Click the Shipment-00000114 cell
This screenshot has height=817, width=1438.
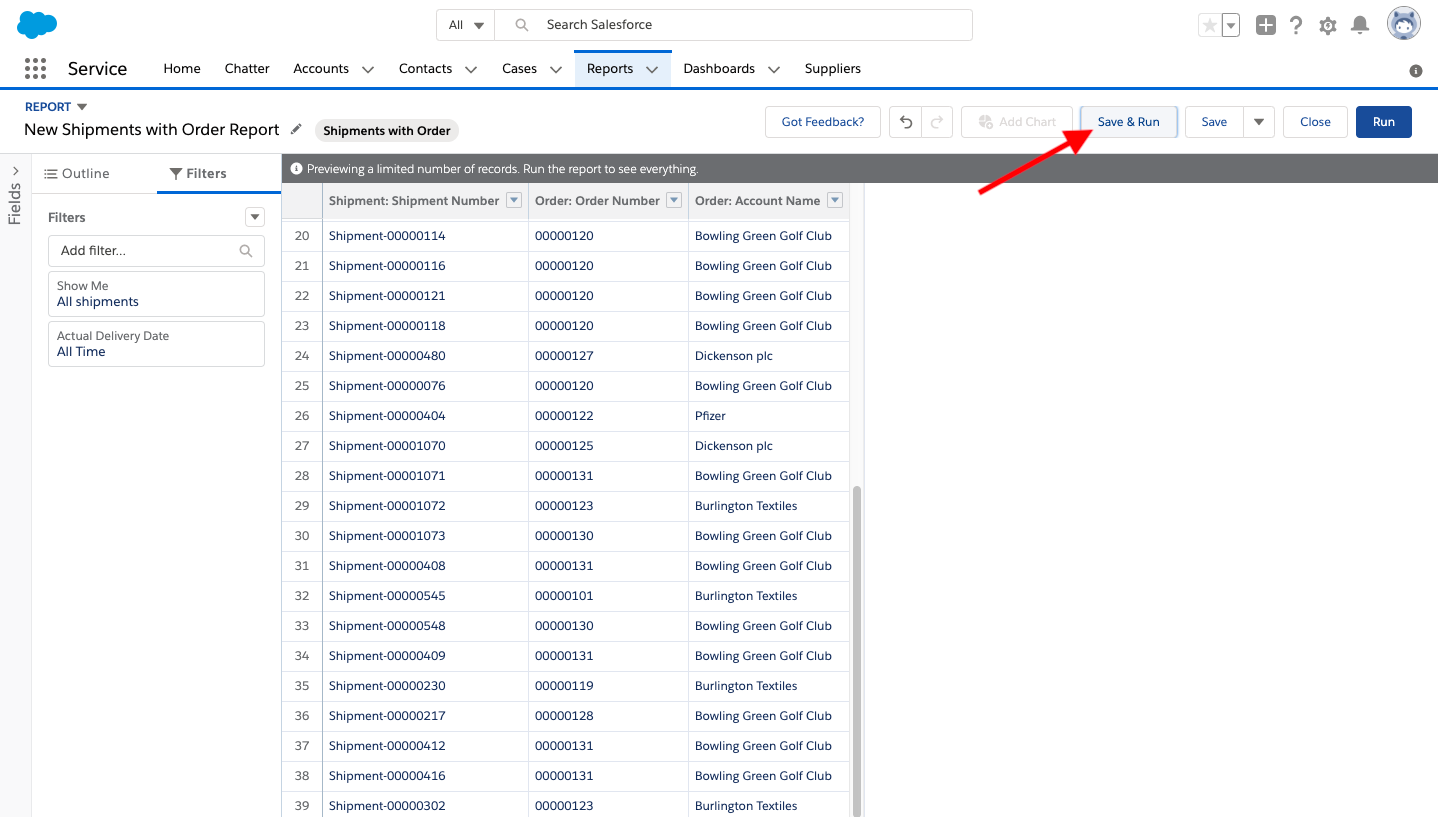pos(426,236)
